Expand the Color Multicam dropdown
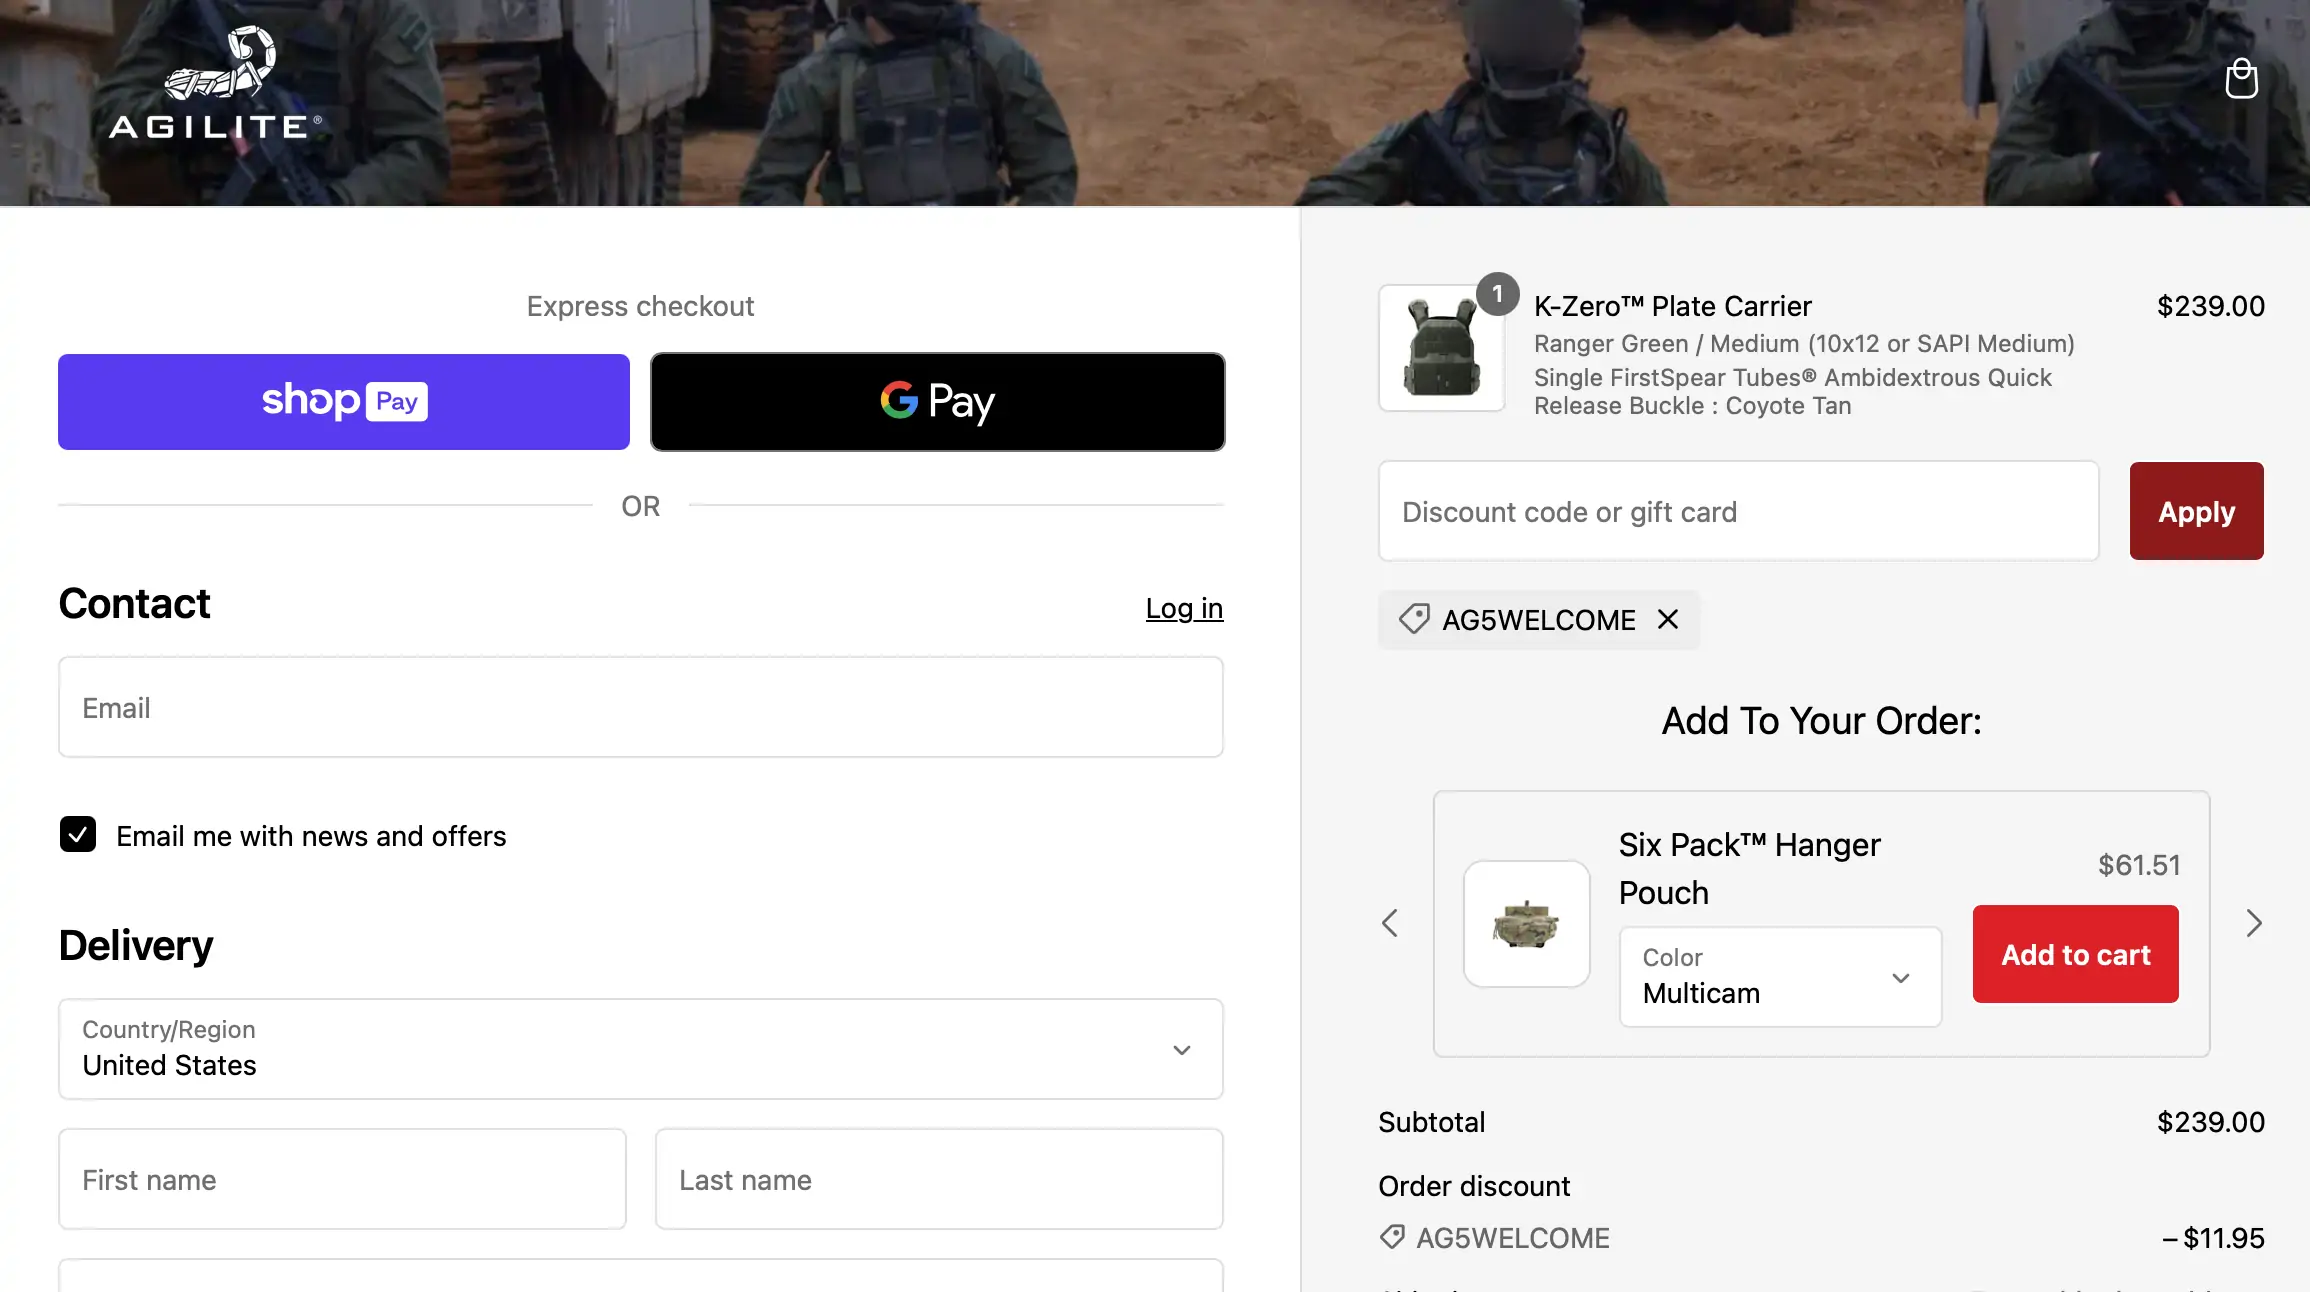Screen dimensions: 2310x1292 pos(1780,977)
